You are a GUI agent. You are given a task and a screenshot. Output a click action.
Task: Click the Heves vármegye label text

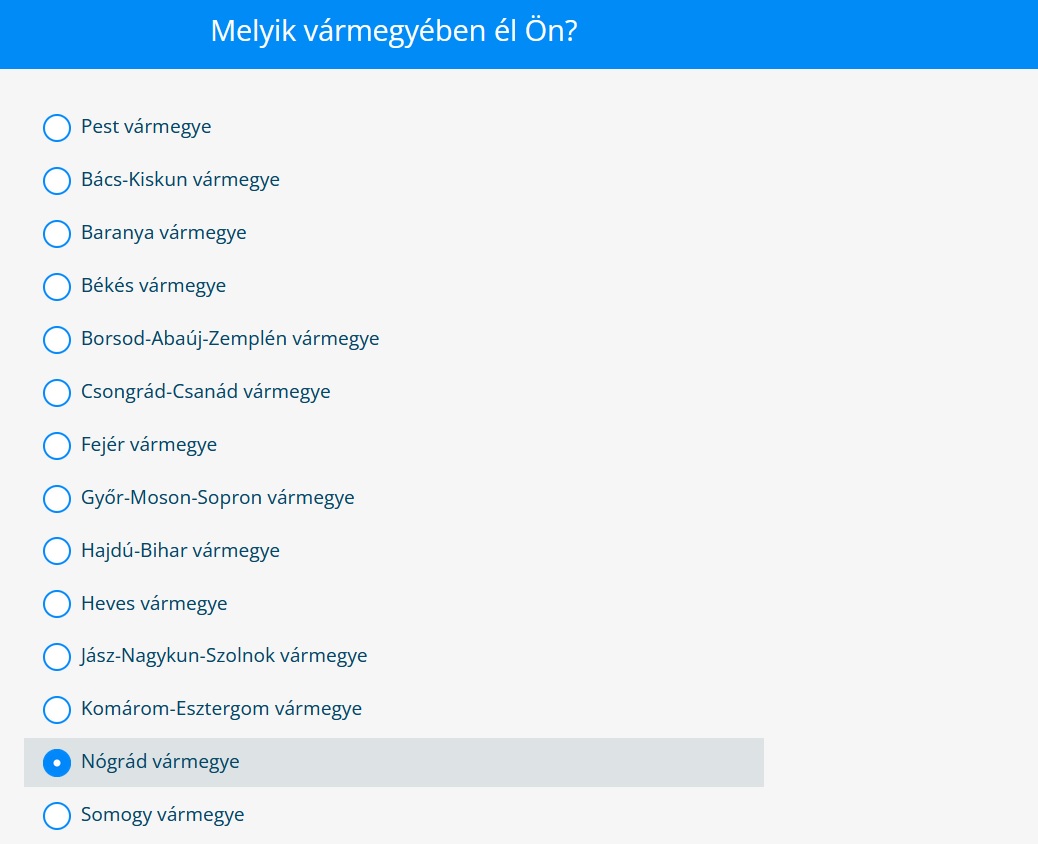[154, 603]
